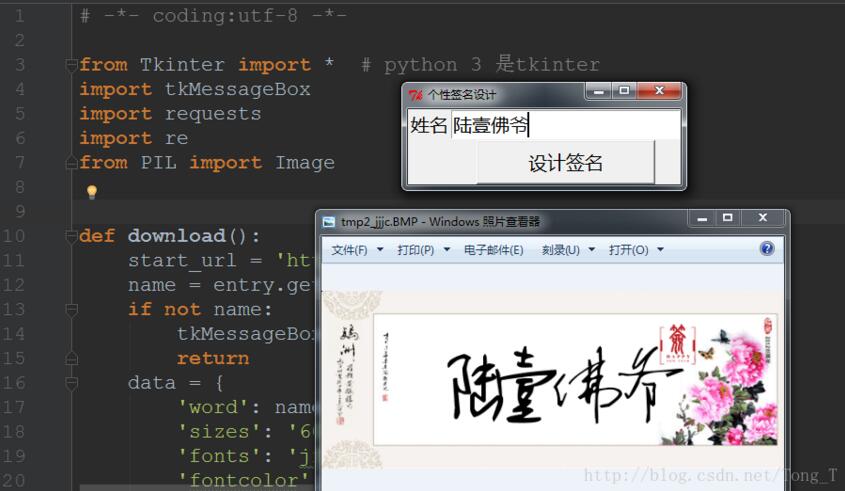Click the Tk icon in signature design titlebar
Viewport: 845px width, 491px height.
pyautogui.click(x=415, y=95)
